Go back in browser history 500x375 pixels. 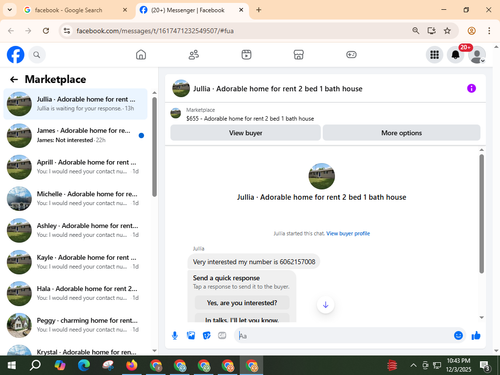tap(11, 31)
